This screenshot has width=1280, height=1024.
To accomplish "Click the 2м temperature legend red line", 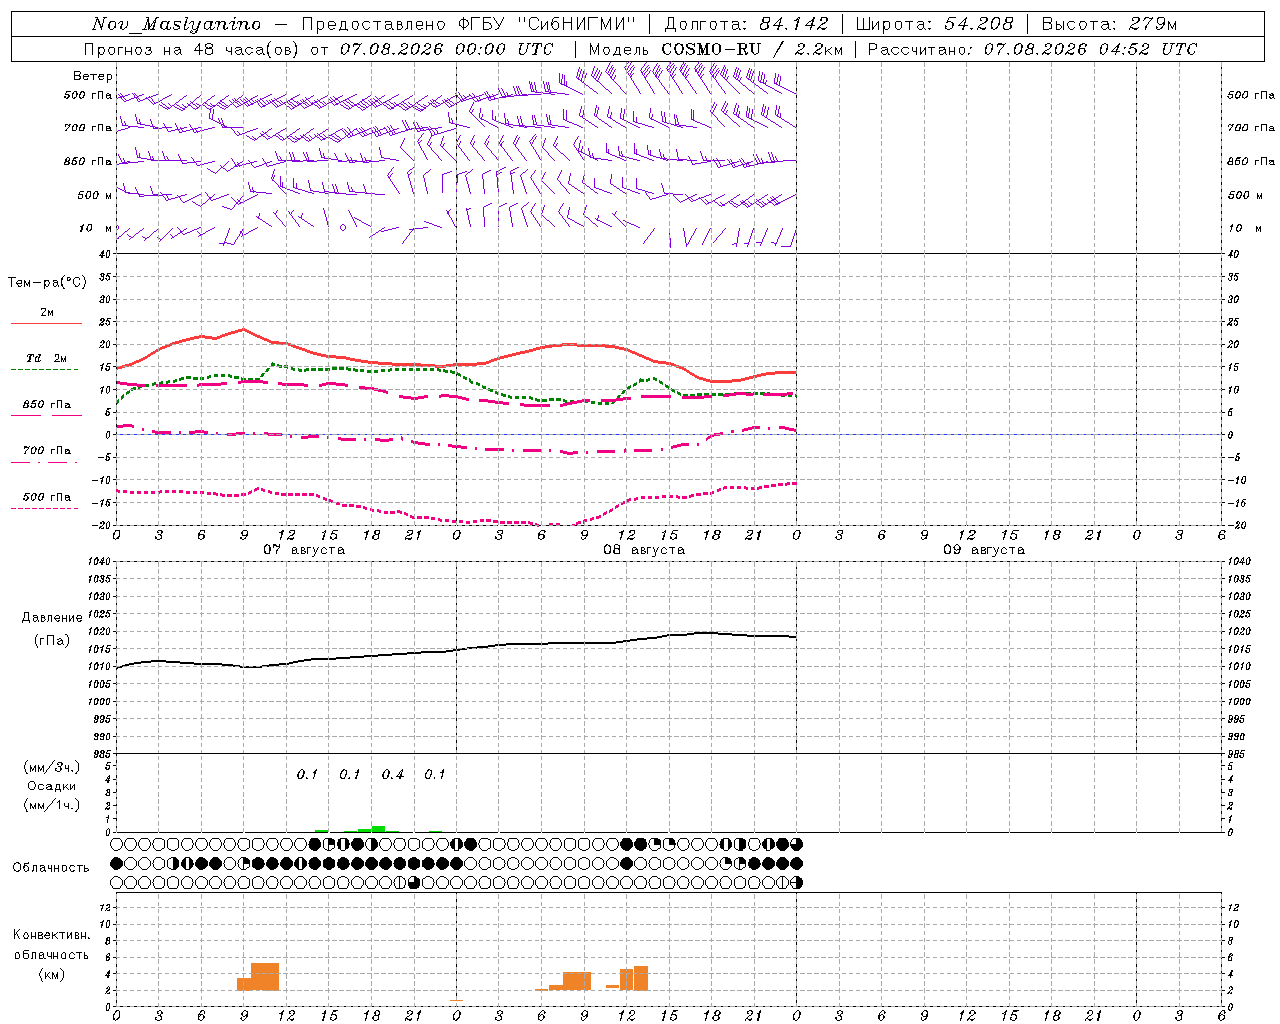I will 46,324.
